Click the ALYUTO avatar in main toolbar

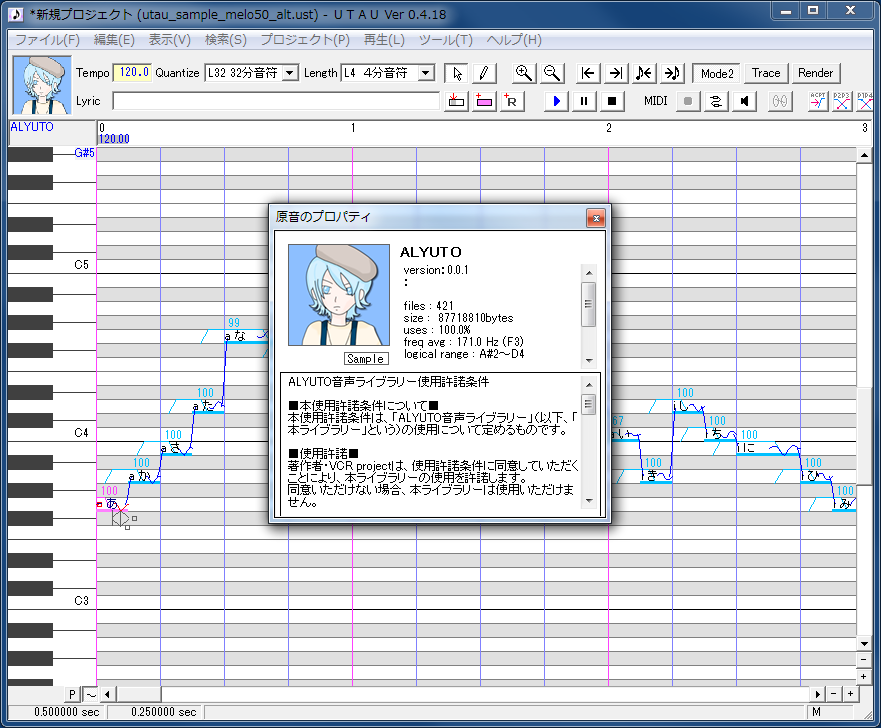pos(42,85)
